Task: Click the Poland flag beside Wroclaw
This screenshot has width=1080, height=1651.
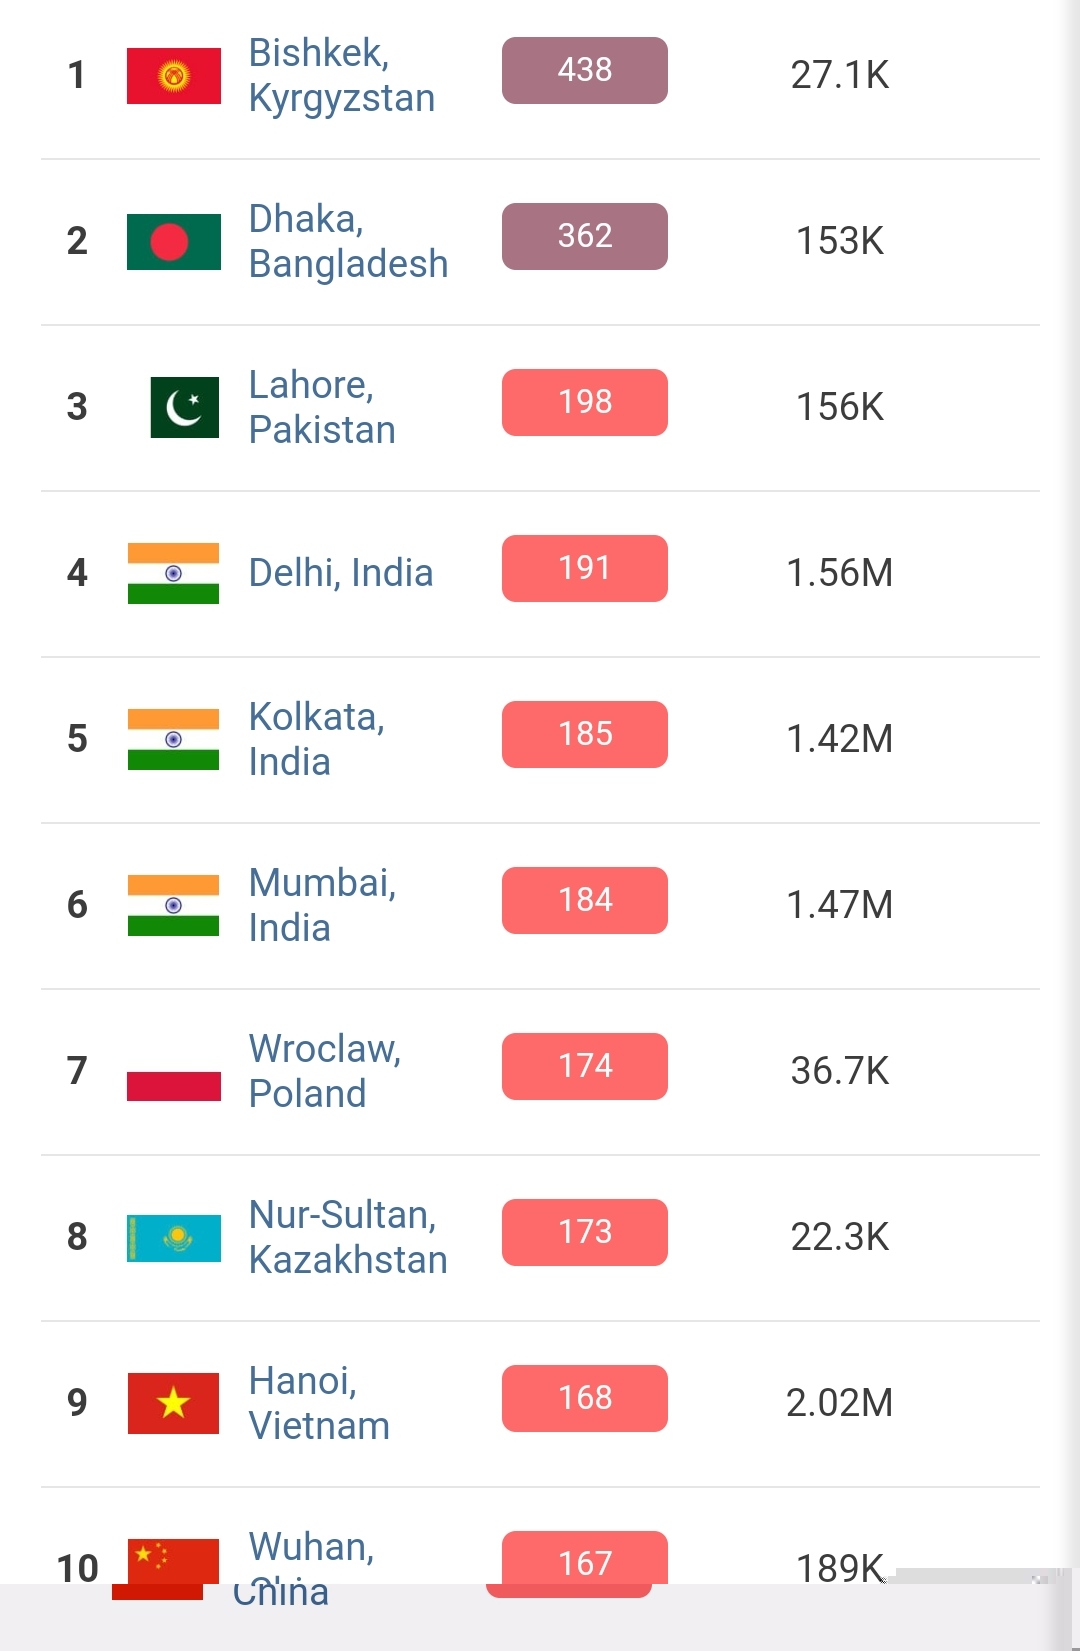Action: (173, 1072)
